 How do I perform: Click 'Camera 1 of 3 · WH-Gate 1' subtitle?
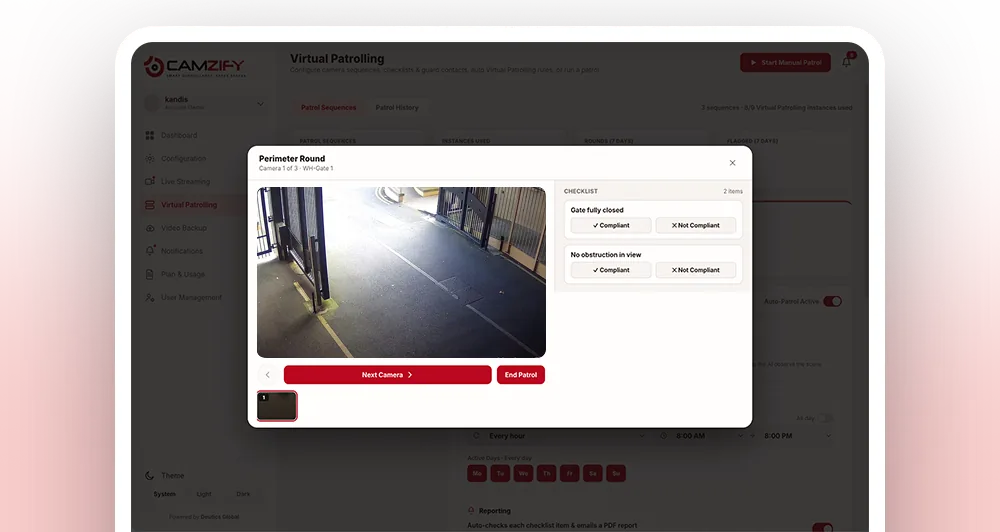[x=296, y=168]
